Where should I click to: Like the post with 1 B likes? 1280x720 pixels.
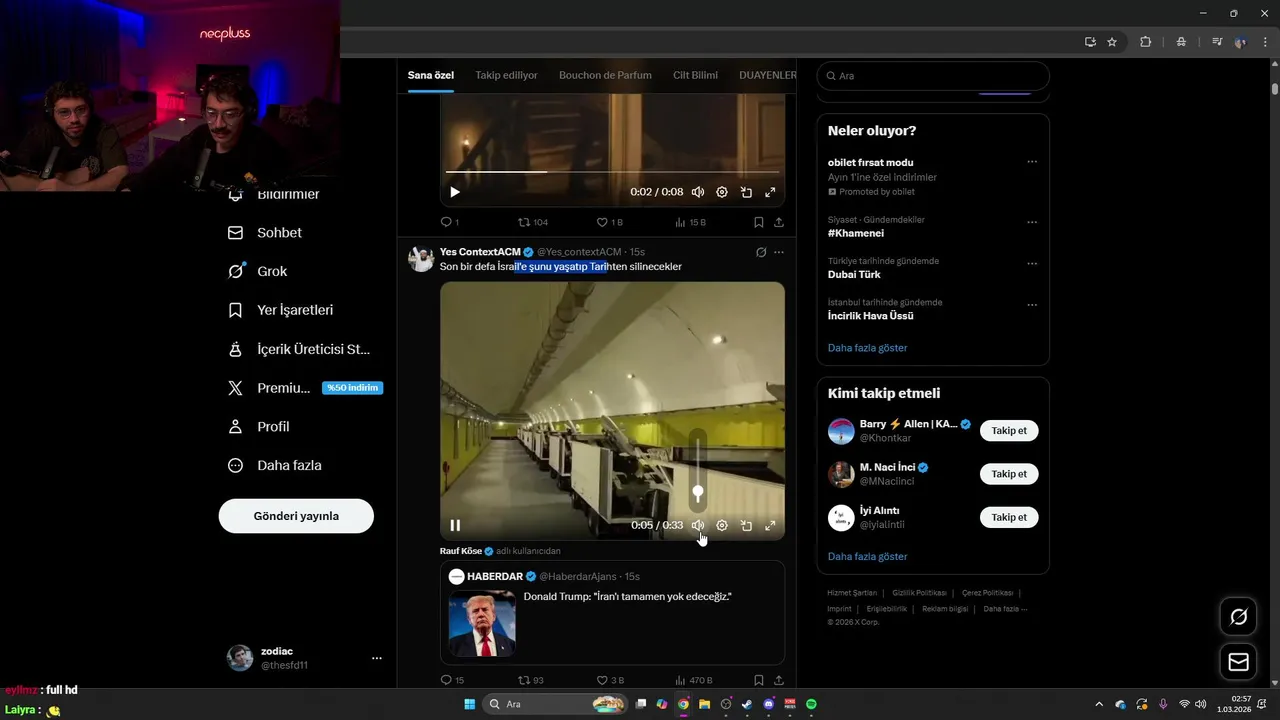609,222
